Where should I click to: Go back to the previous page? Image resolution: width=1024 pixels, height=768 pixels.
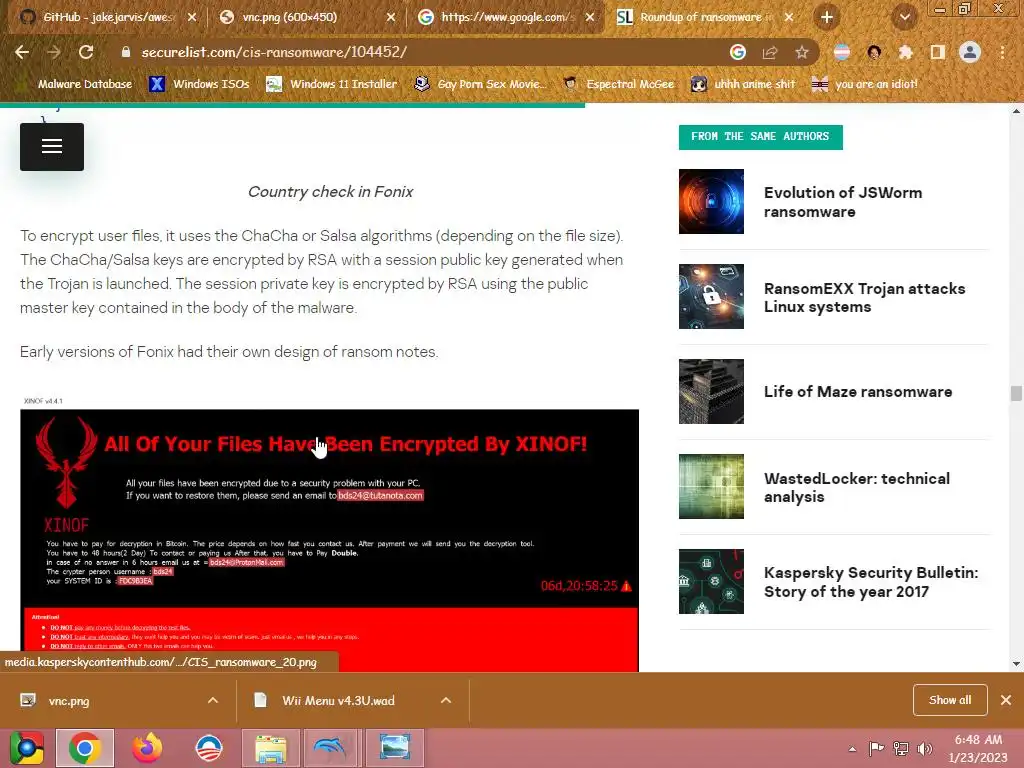tap(22, 52)
